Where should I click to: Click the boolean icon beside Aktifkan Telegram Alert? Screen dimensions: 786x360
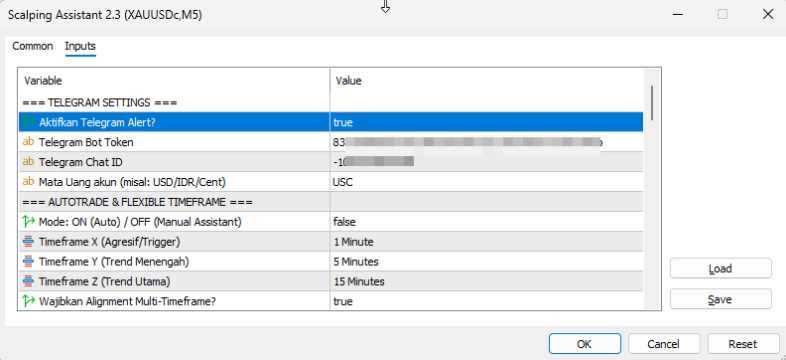pos(29,122)
